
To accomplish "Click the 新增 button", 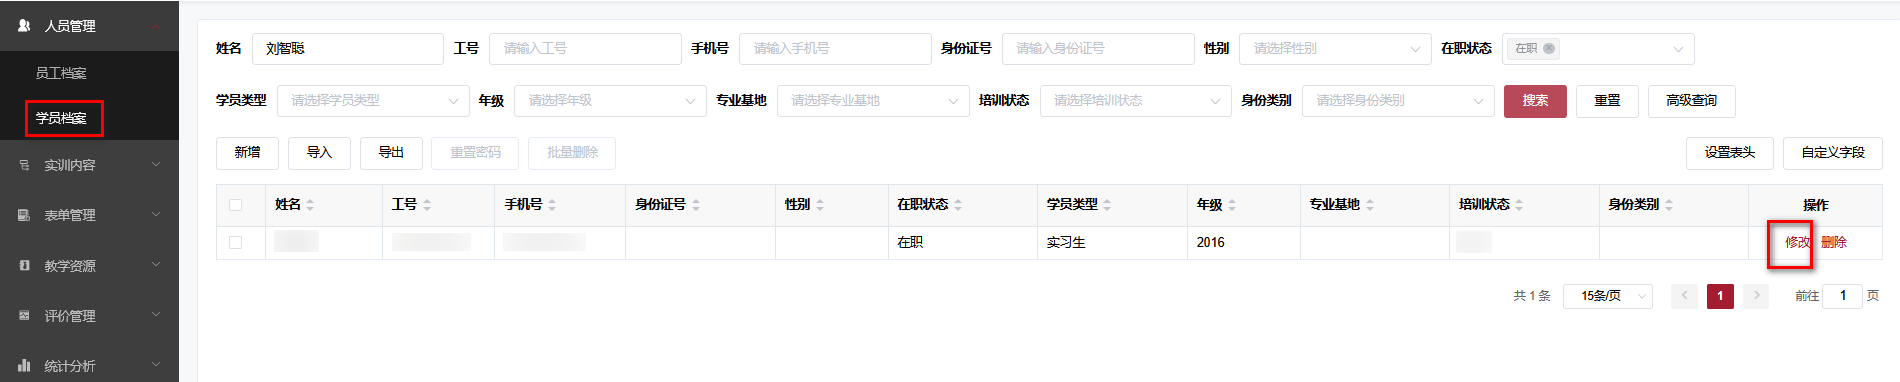I will tap(247, 152).
